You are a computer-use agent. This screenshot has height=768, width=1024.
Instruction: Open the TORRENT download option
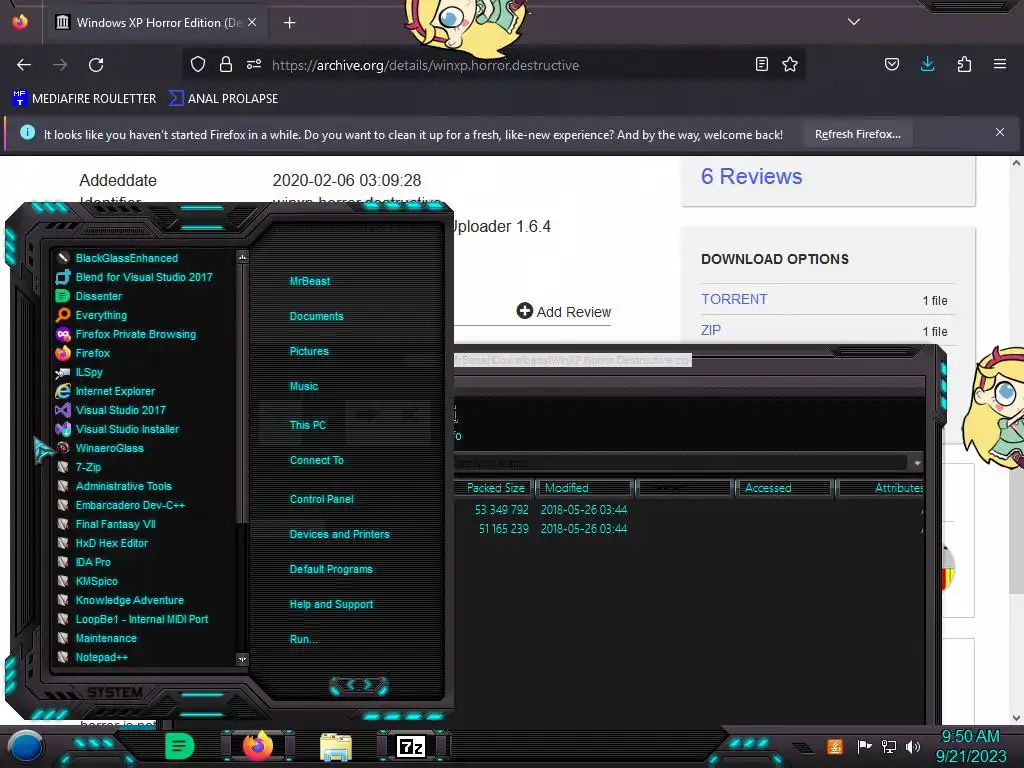[x=734, y=299]
